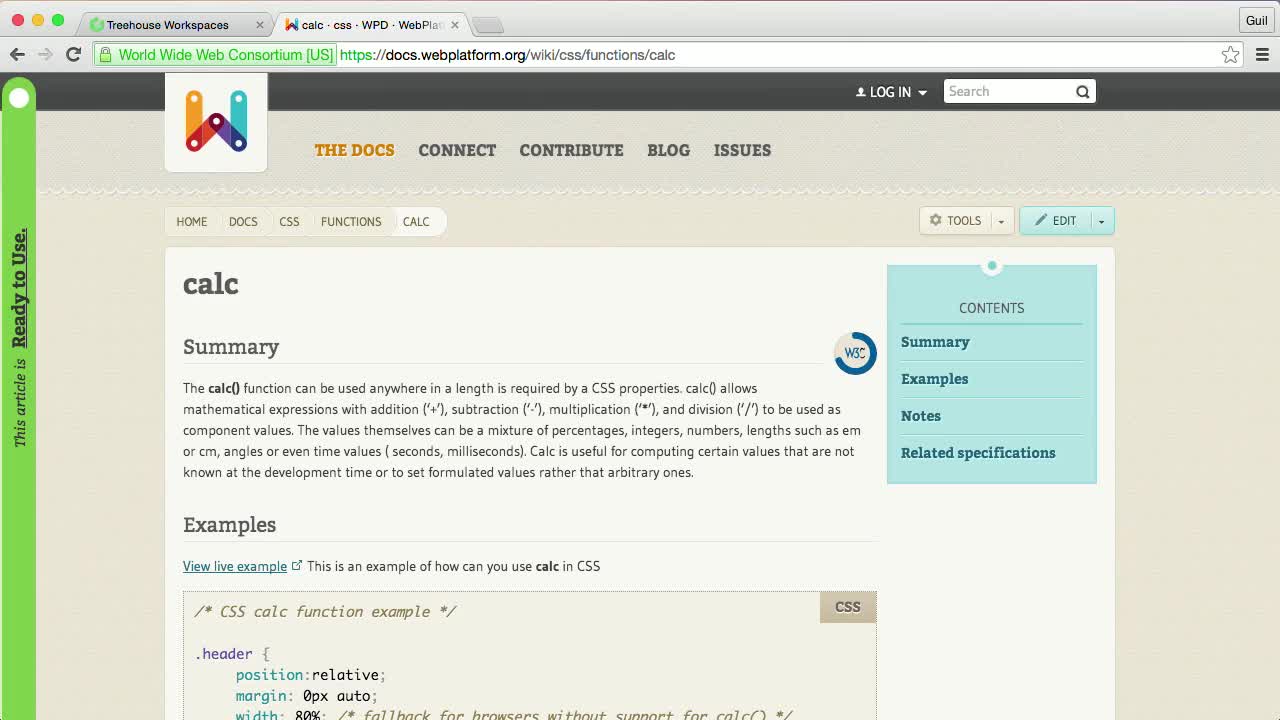Select CONTRIBUTE in the navigation menu
The width and height of the screenshot is (1280, 720).
pos(571,150)
